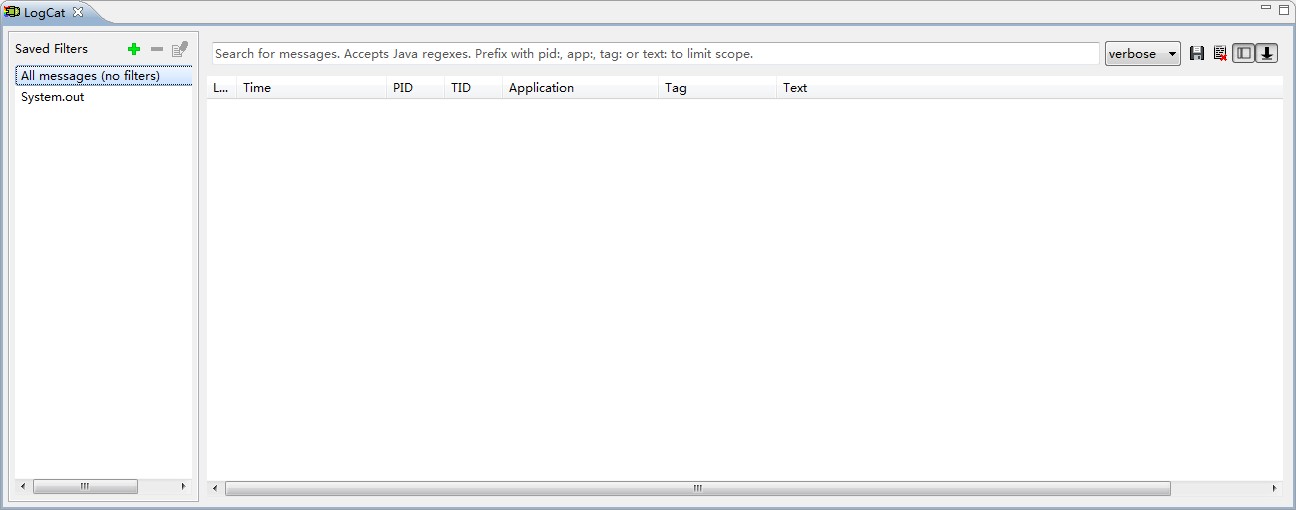Click the Tag column header
Viewport: 1296px width, 510px height.
717,88
